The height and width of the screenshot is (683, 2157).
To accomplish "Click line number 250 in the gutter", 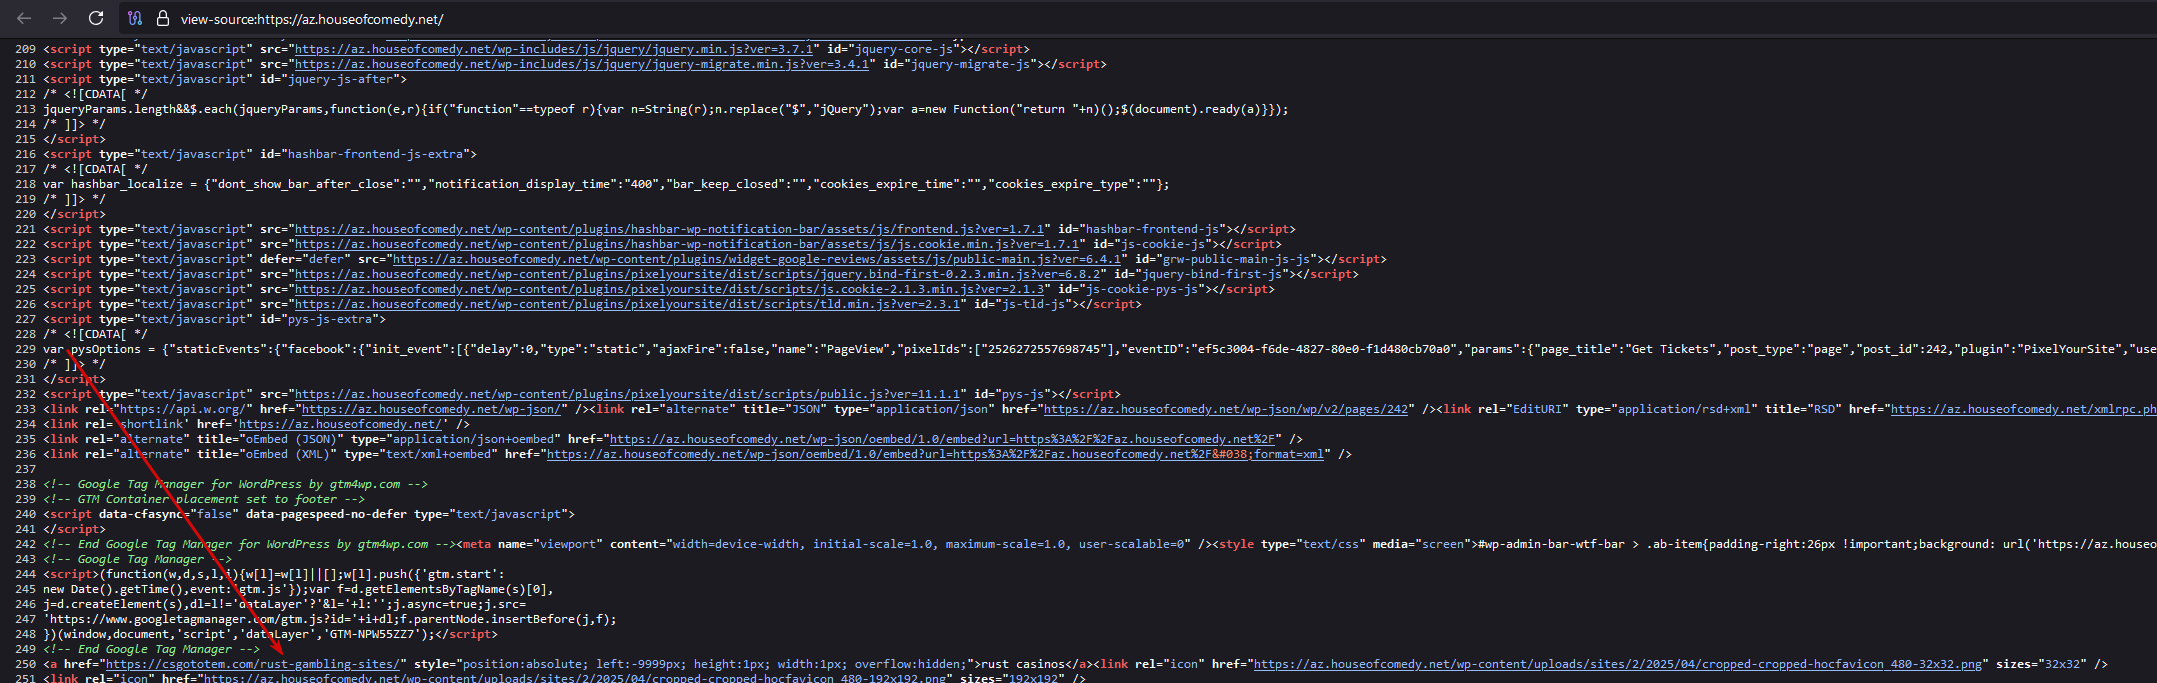I will tap(25, 664).
